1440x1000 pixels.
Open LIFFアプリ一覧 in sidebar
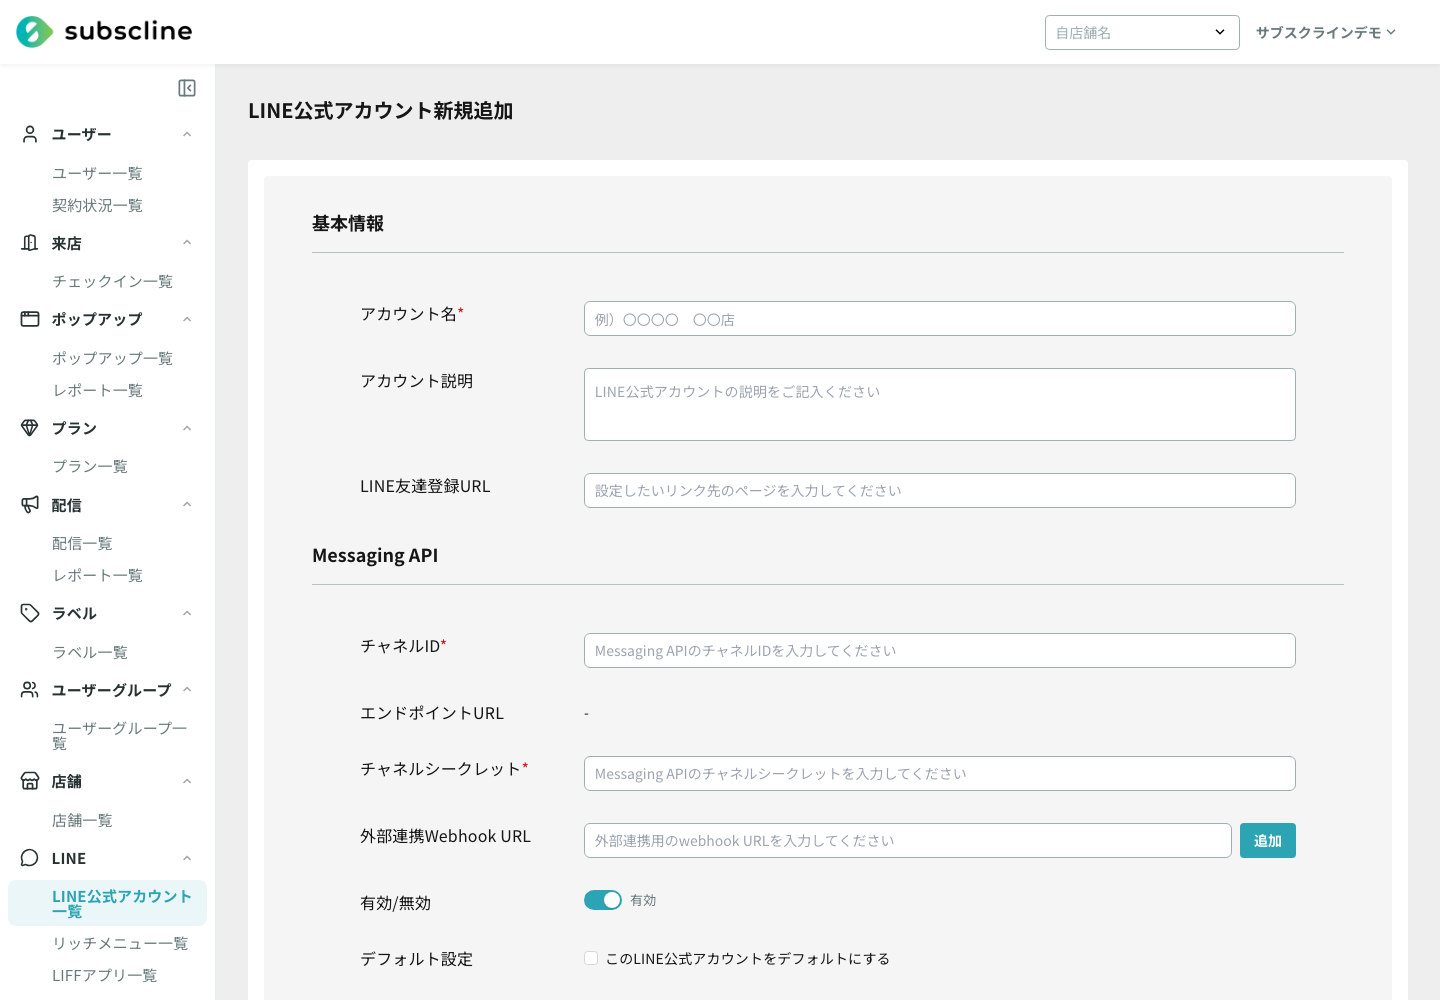(104, 975)
